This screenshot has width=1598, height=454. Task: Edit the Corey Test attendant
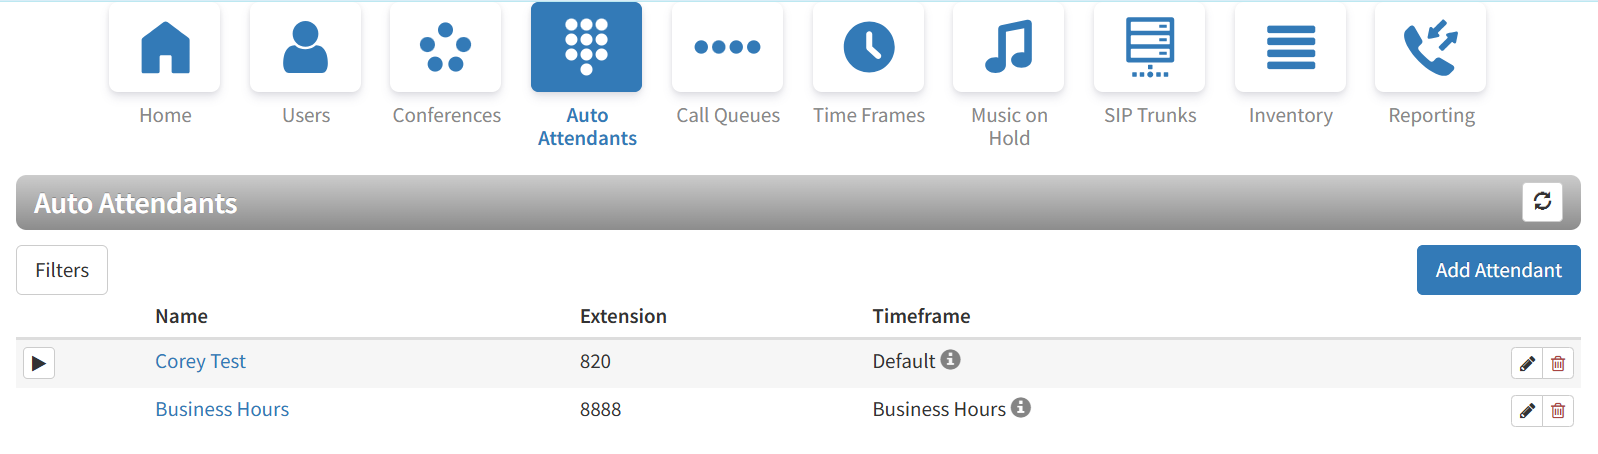click(x=1527, y=364)
